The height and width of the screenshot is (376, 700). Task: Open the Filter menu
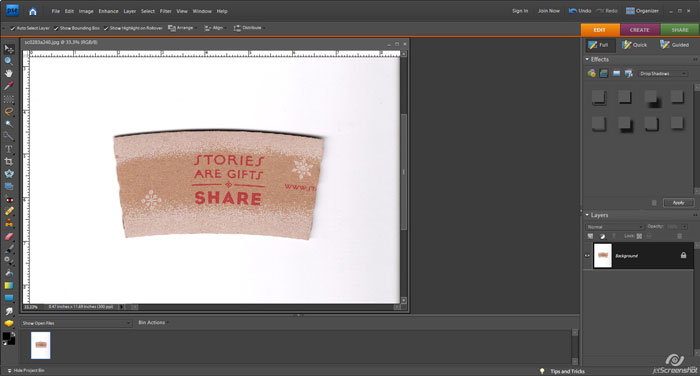(166, 11)
